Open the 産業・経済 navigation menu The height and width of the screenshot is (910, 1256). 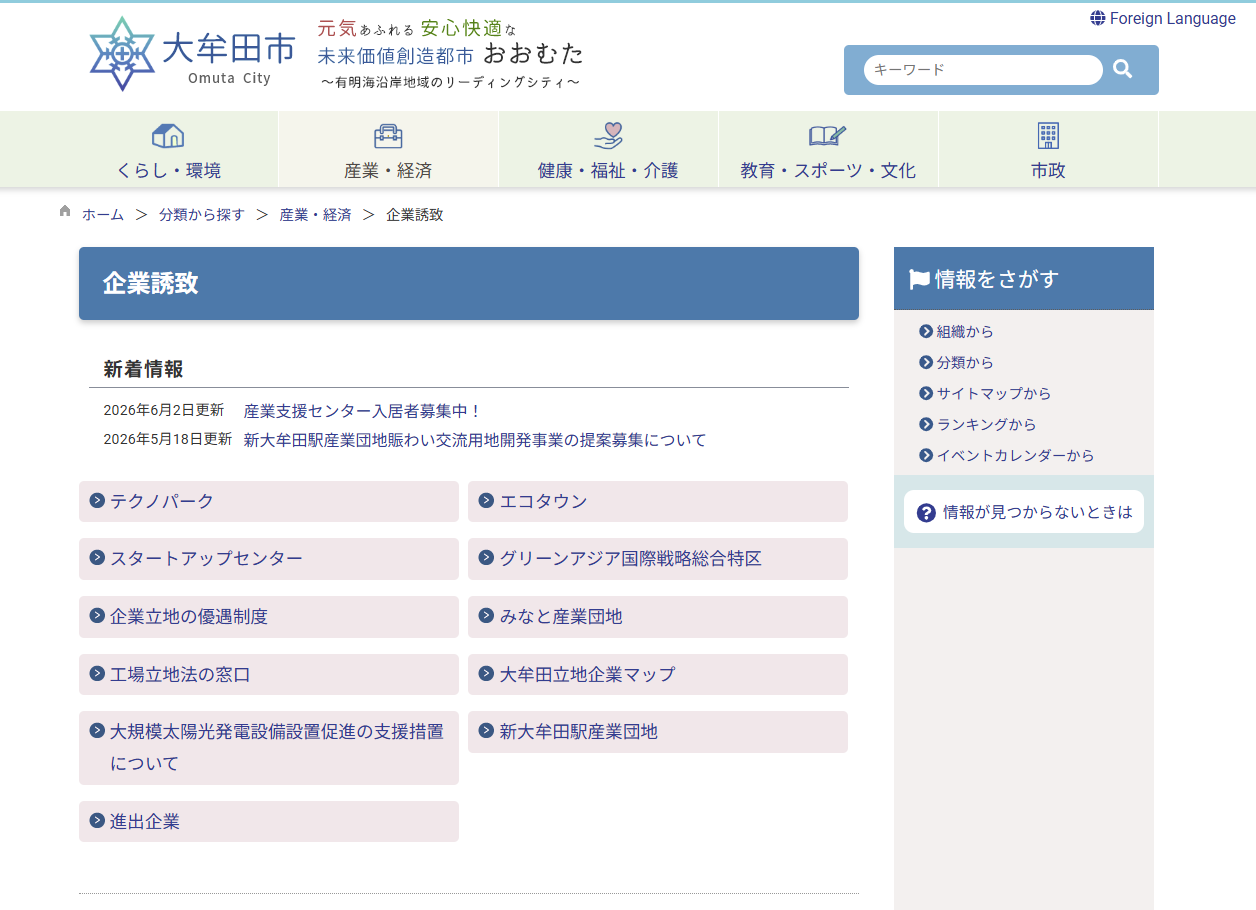(388, 149)
